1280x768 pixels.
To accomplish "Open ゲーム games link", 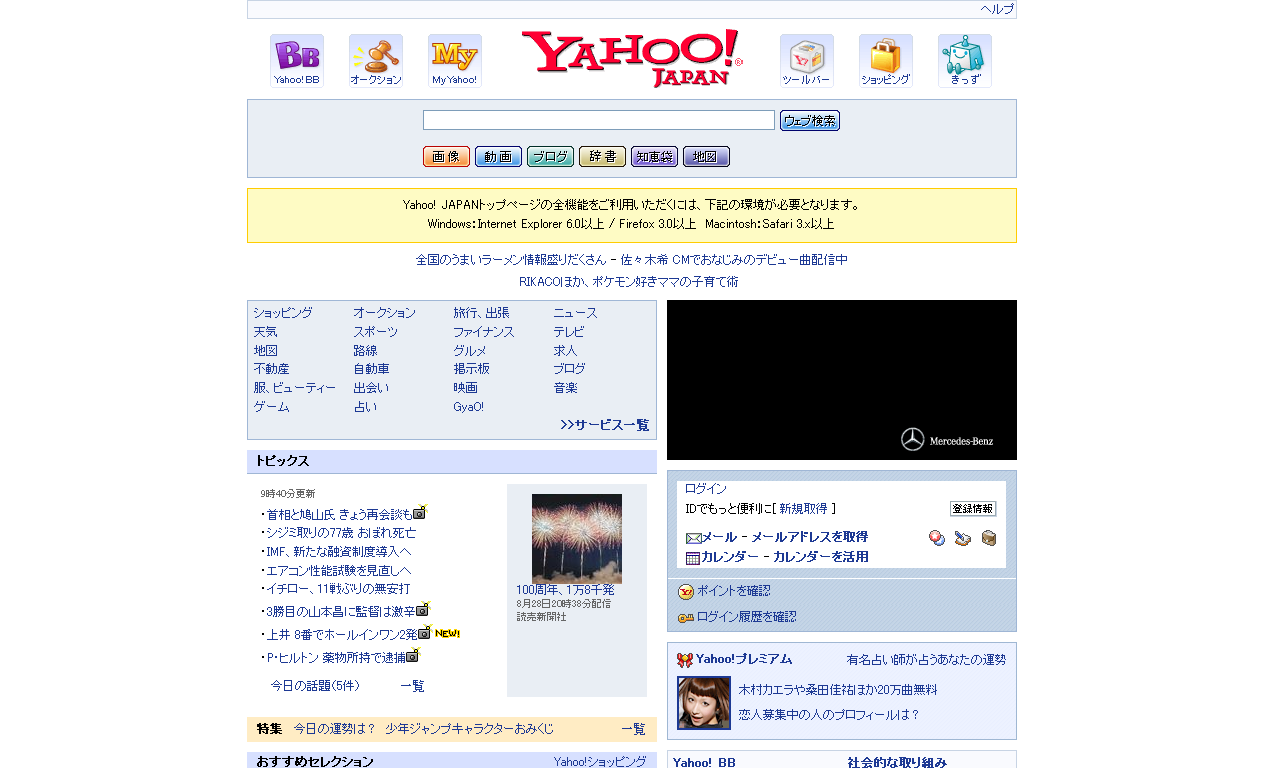I will 271,407.
